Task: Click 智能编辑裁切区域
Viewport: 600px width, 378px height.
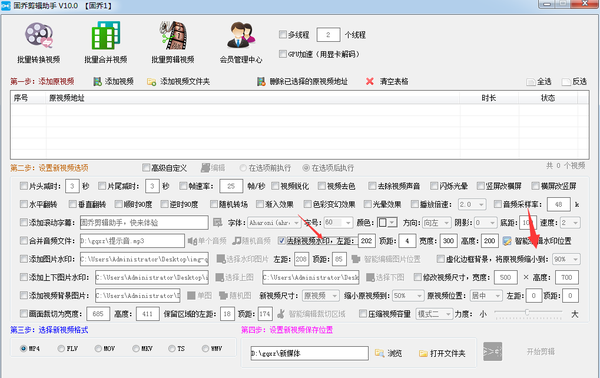Action: [311, 314]
